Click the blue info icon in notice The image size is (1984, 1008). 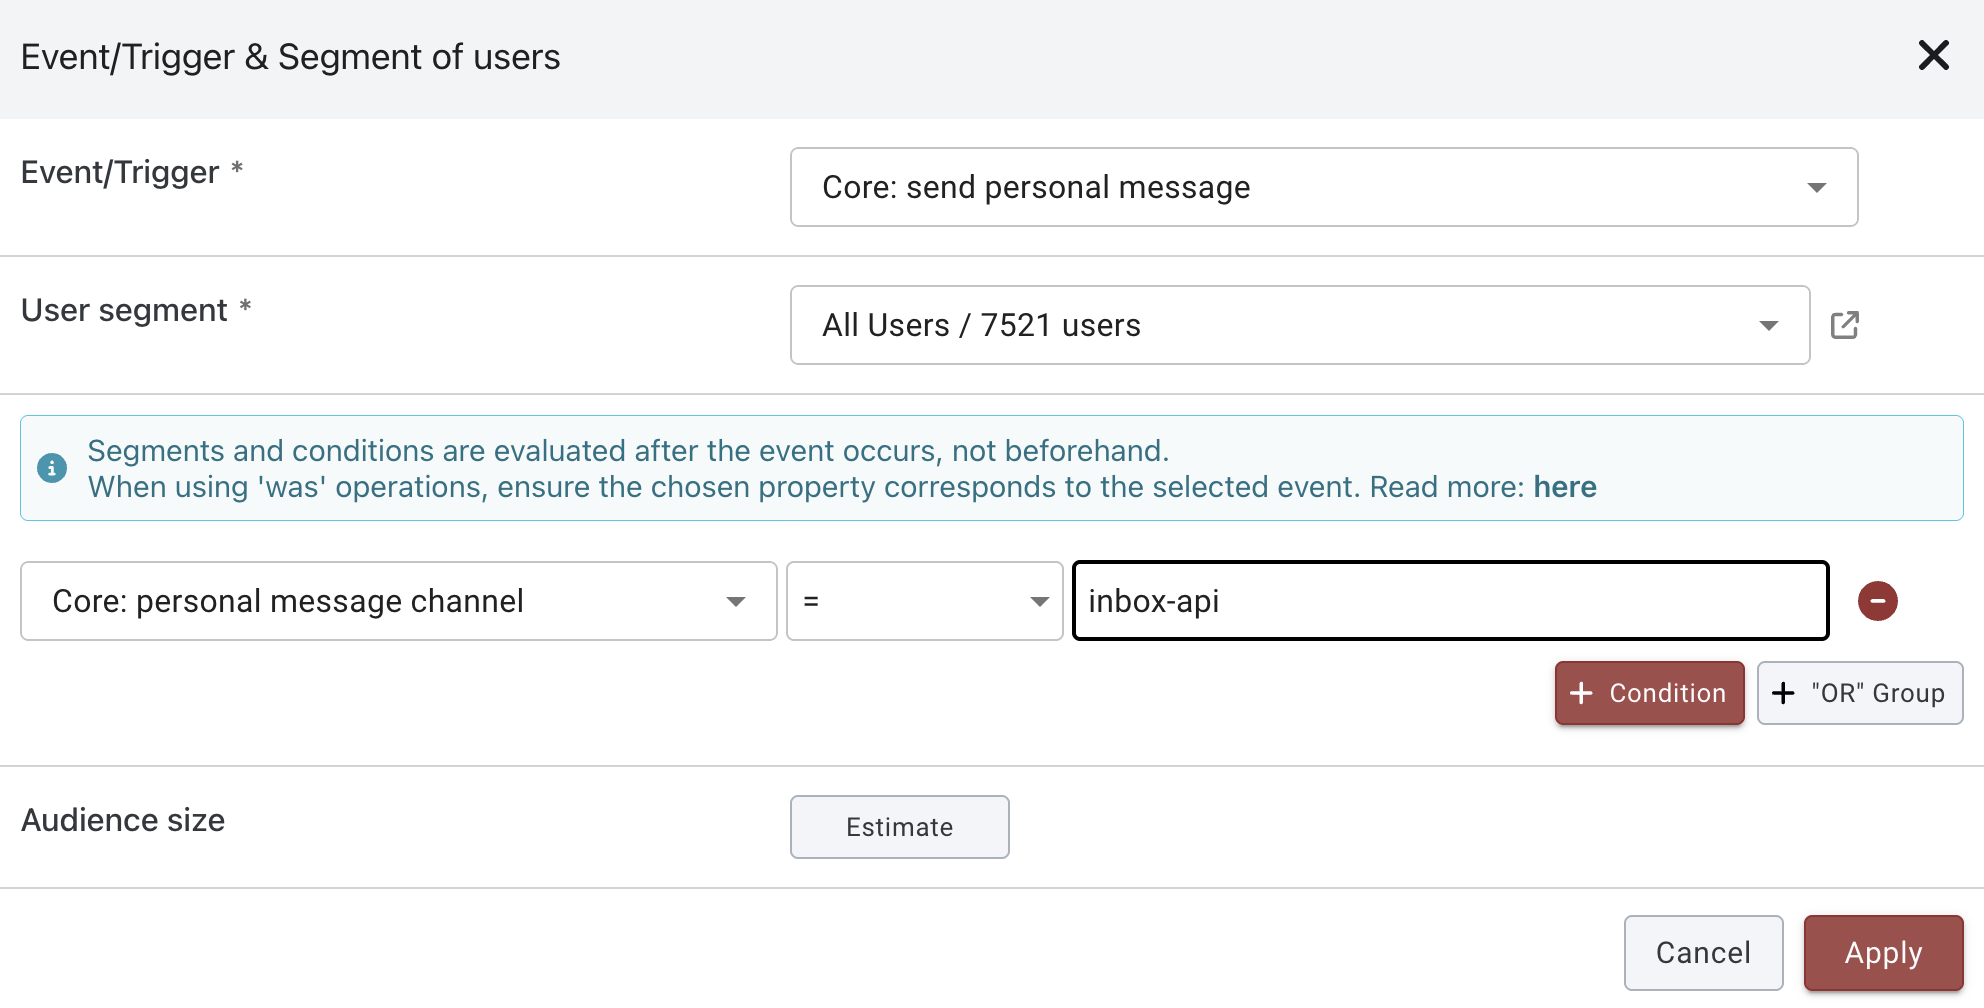tap(52, 468)
